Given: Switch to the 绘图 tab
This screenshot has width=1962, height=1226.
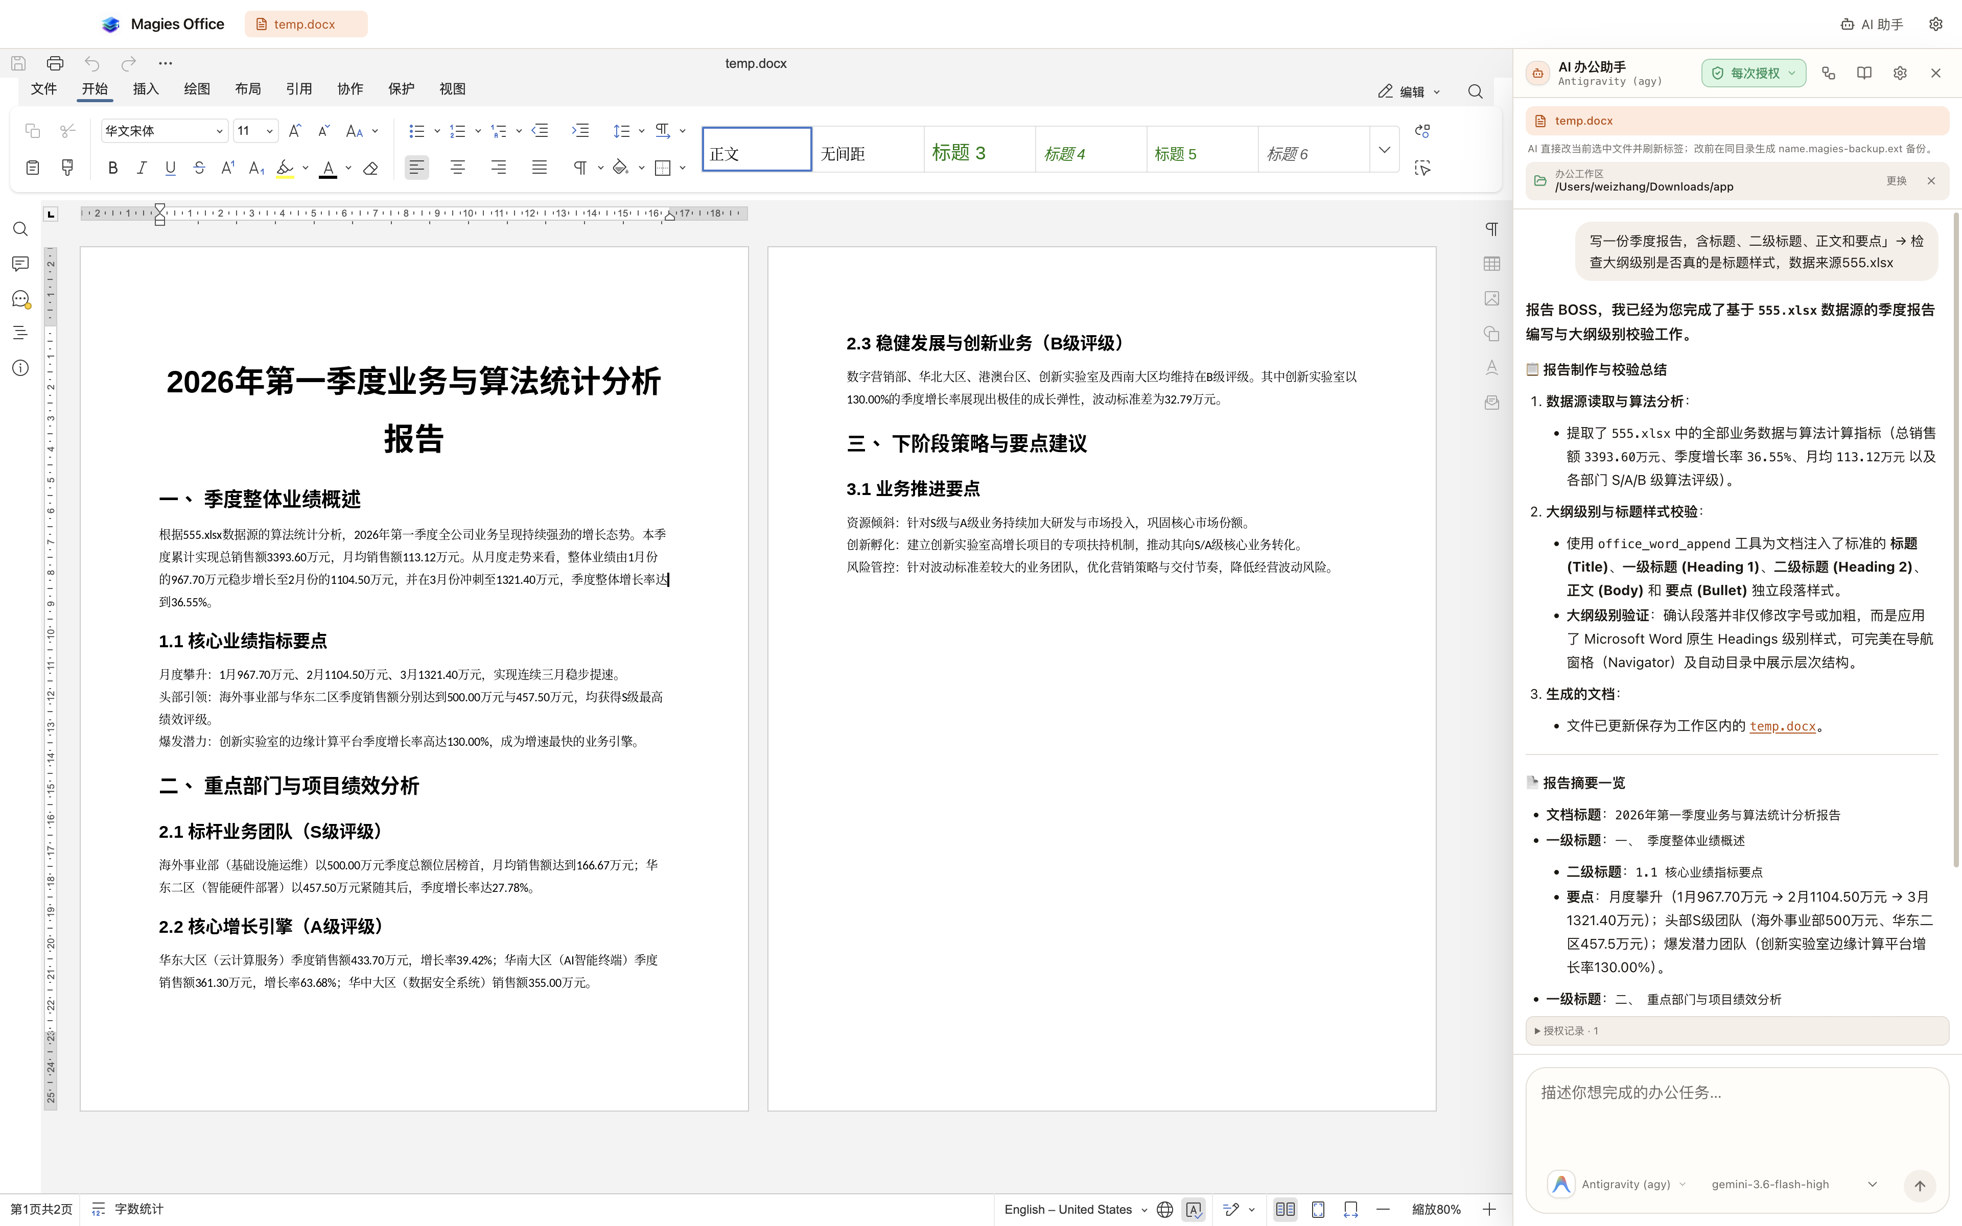Looking at the screenshot, I should click(197, 89).
